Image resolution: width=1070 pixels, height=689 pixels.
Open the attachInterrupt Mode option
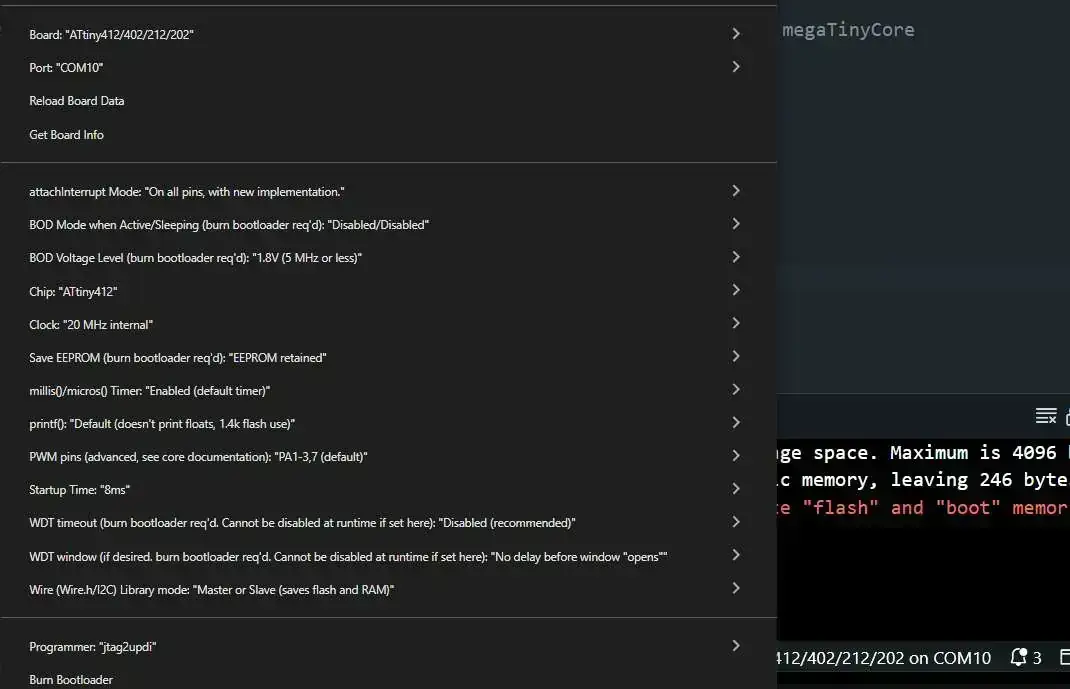click(x=187, y=191)
